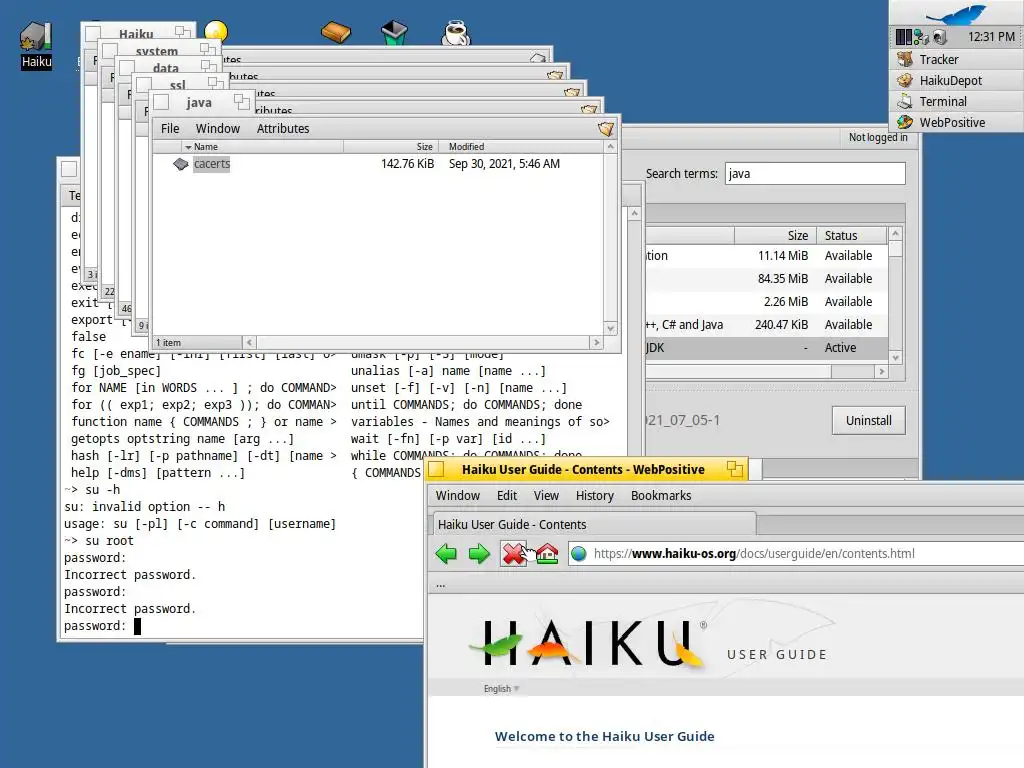This screenshot has width=1024, height=768.
Task: Go to home page via house icon
Action: 547,554
